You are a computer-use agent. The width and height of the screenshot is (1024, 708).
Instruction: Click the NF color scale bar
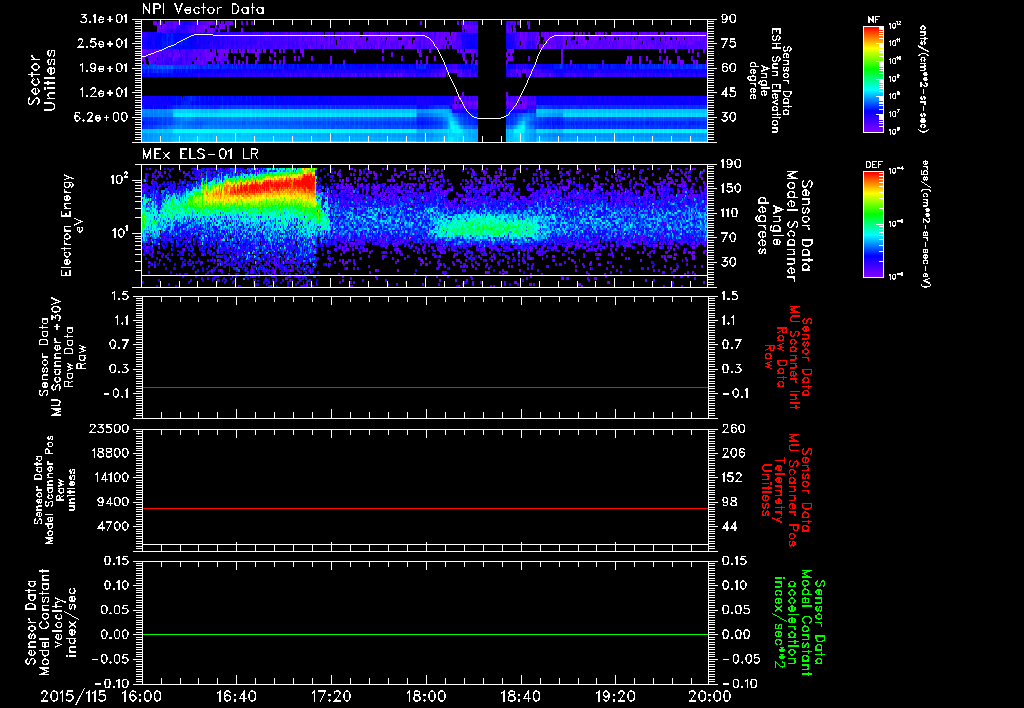pos(874,78)
